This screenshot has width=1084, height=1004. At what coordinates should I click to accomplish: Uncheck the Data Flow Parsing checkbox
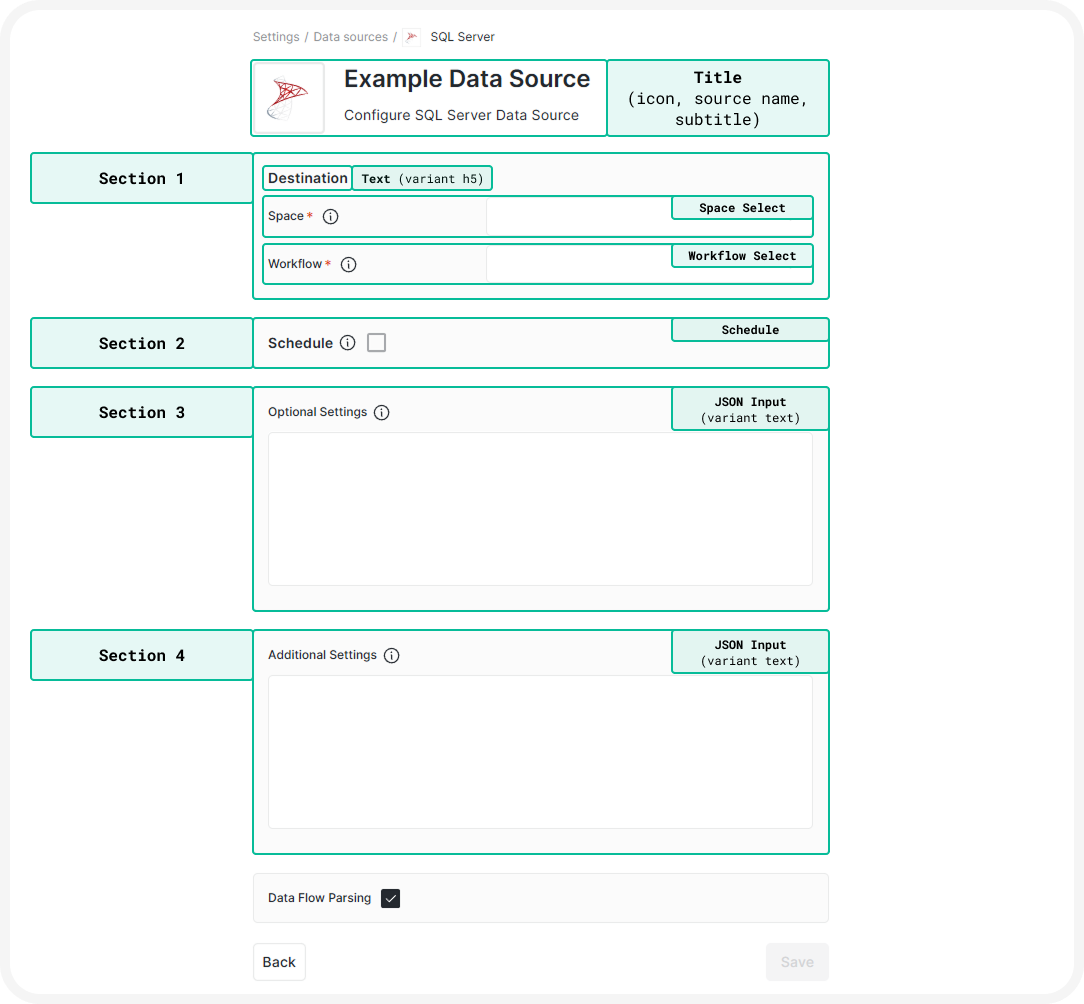(391, 898)
